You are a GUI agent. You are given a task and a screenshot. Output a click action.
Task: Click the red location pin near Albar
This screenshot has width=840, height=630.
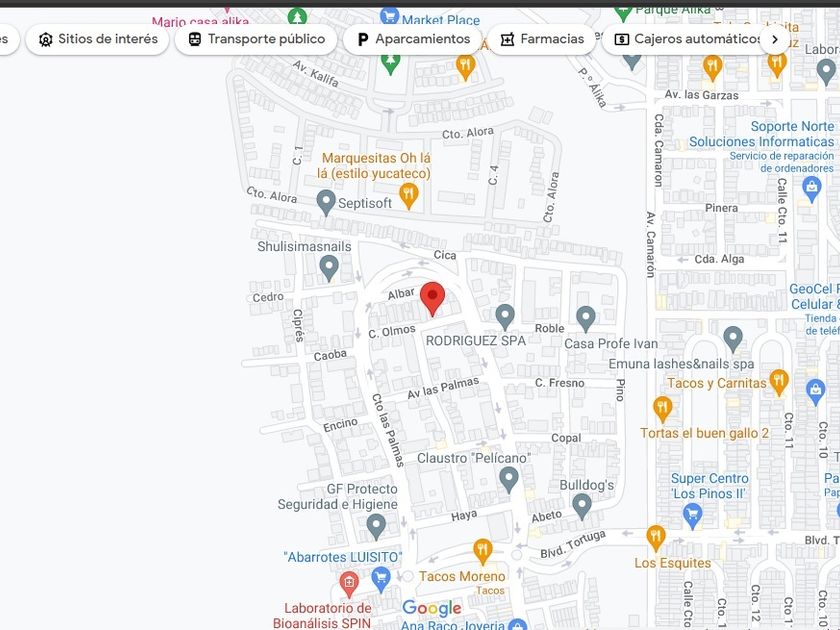(x=432, y=299)
